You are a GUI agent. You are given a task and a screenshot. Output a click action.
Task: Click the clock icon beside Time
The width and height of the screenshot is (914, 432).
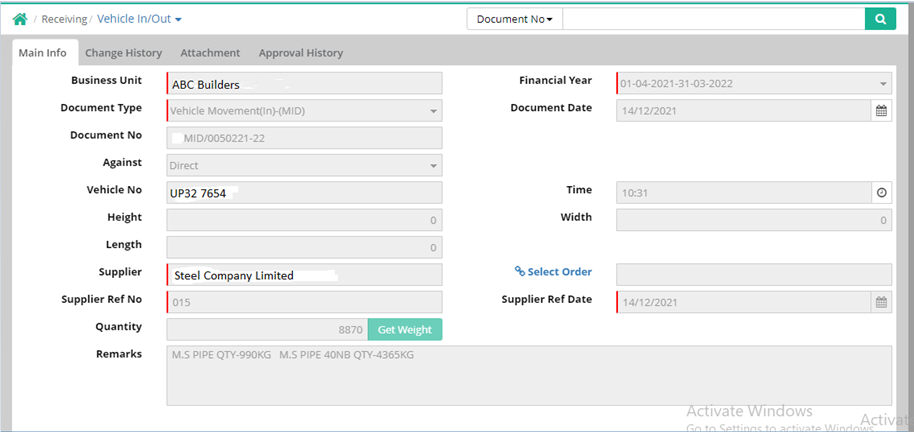tap(881, 193)
